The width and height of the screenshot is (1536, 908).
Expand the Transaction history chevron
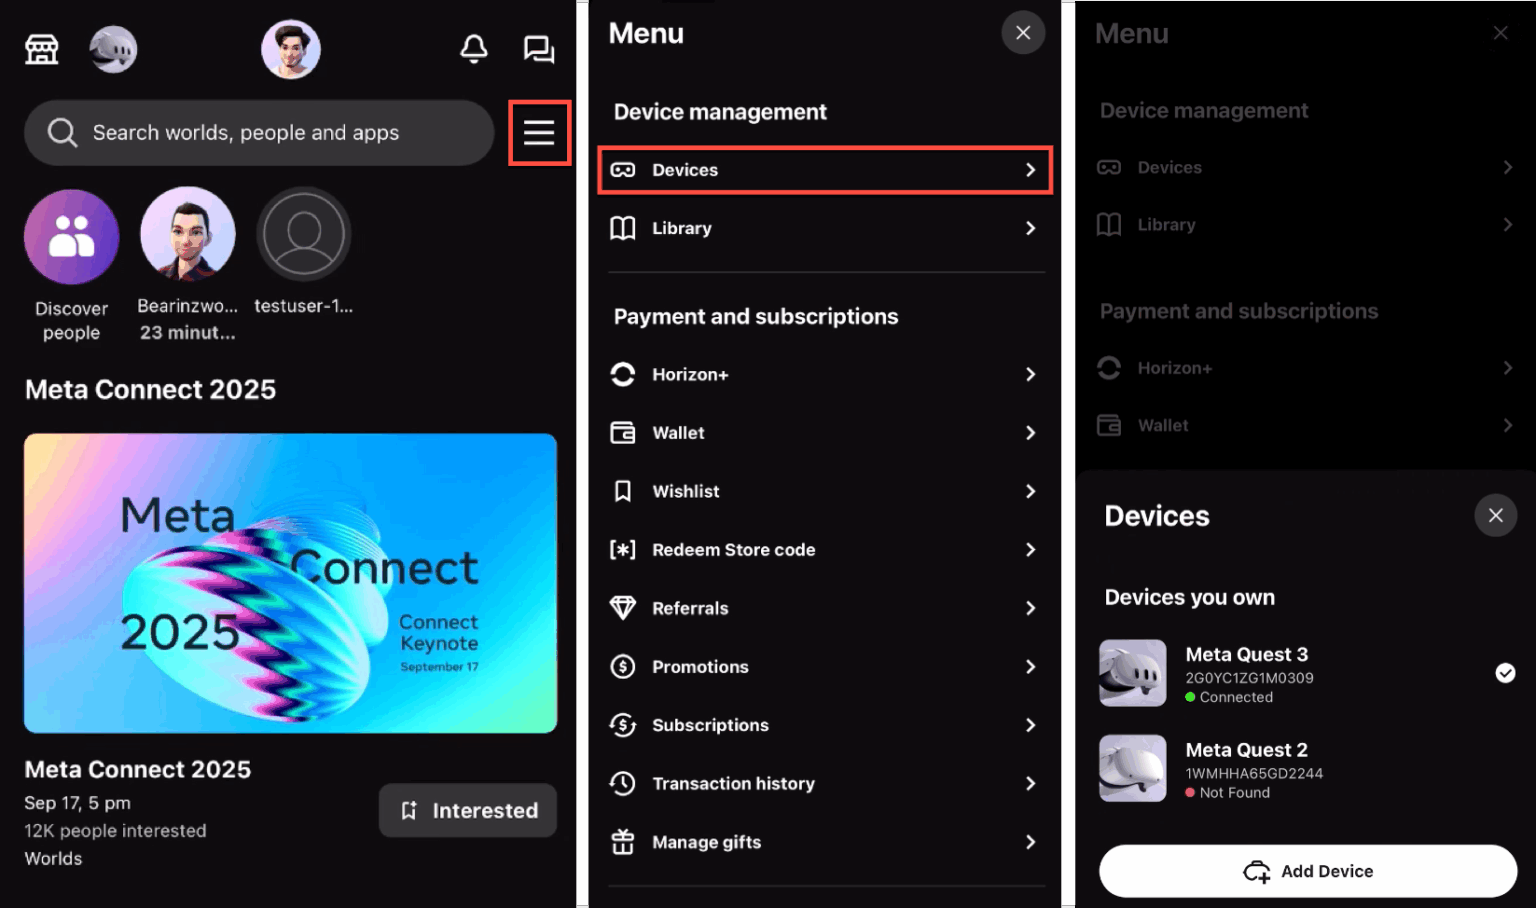1030,783
